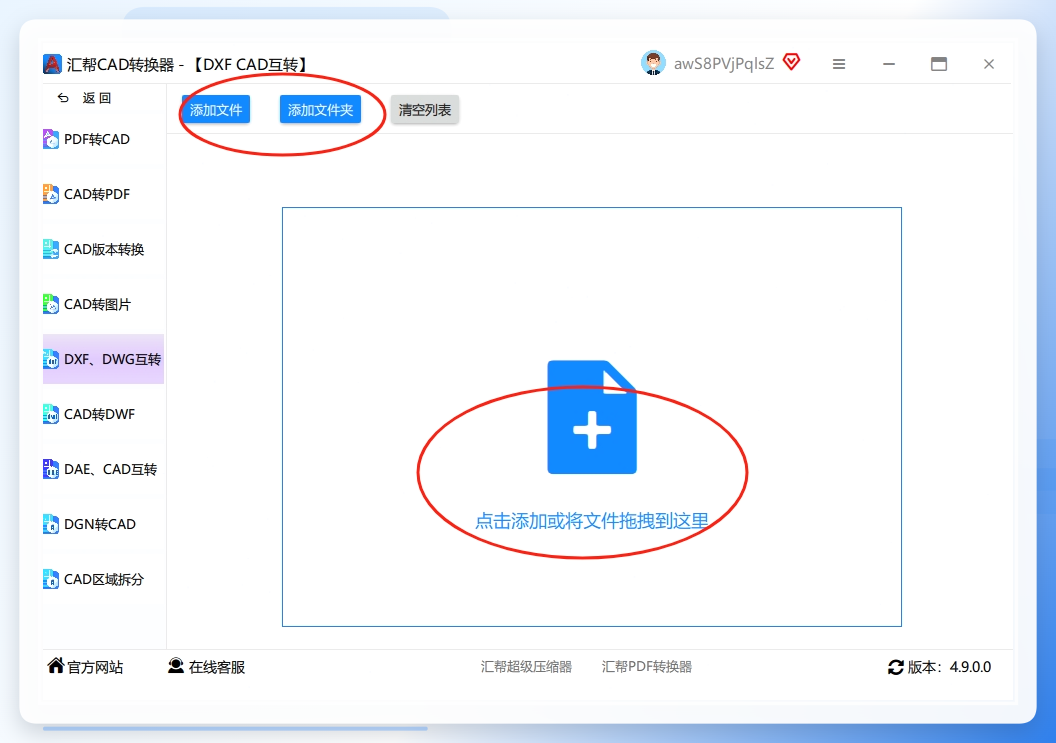Open the 汇帮PDF转换器 link
The height and width of the screenshot is (743, 1056).
(647, 667)
